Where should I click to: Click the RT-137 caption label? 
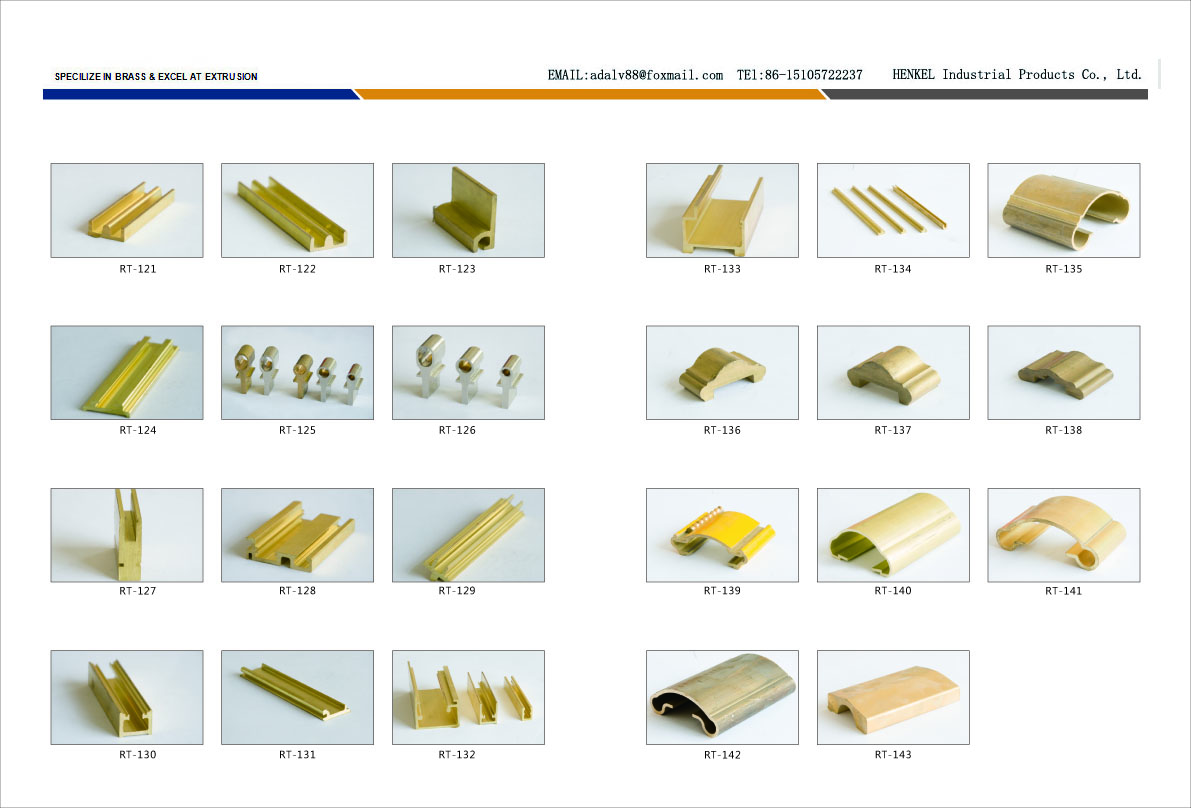[892, 430]
